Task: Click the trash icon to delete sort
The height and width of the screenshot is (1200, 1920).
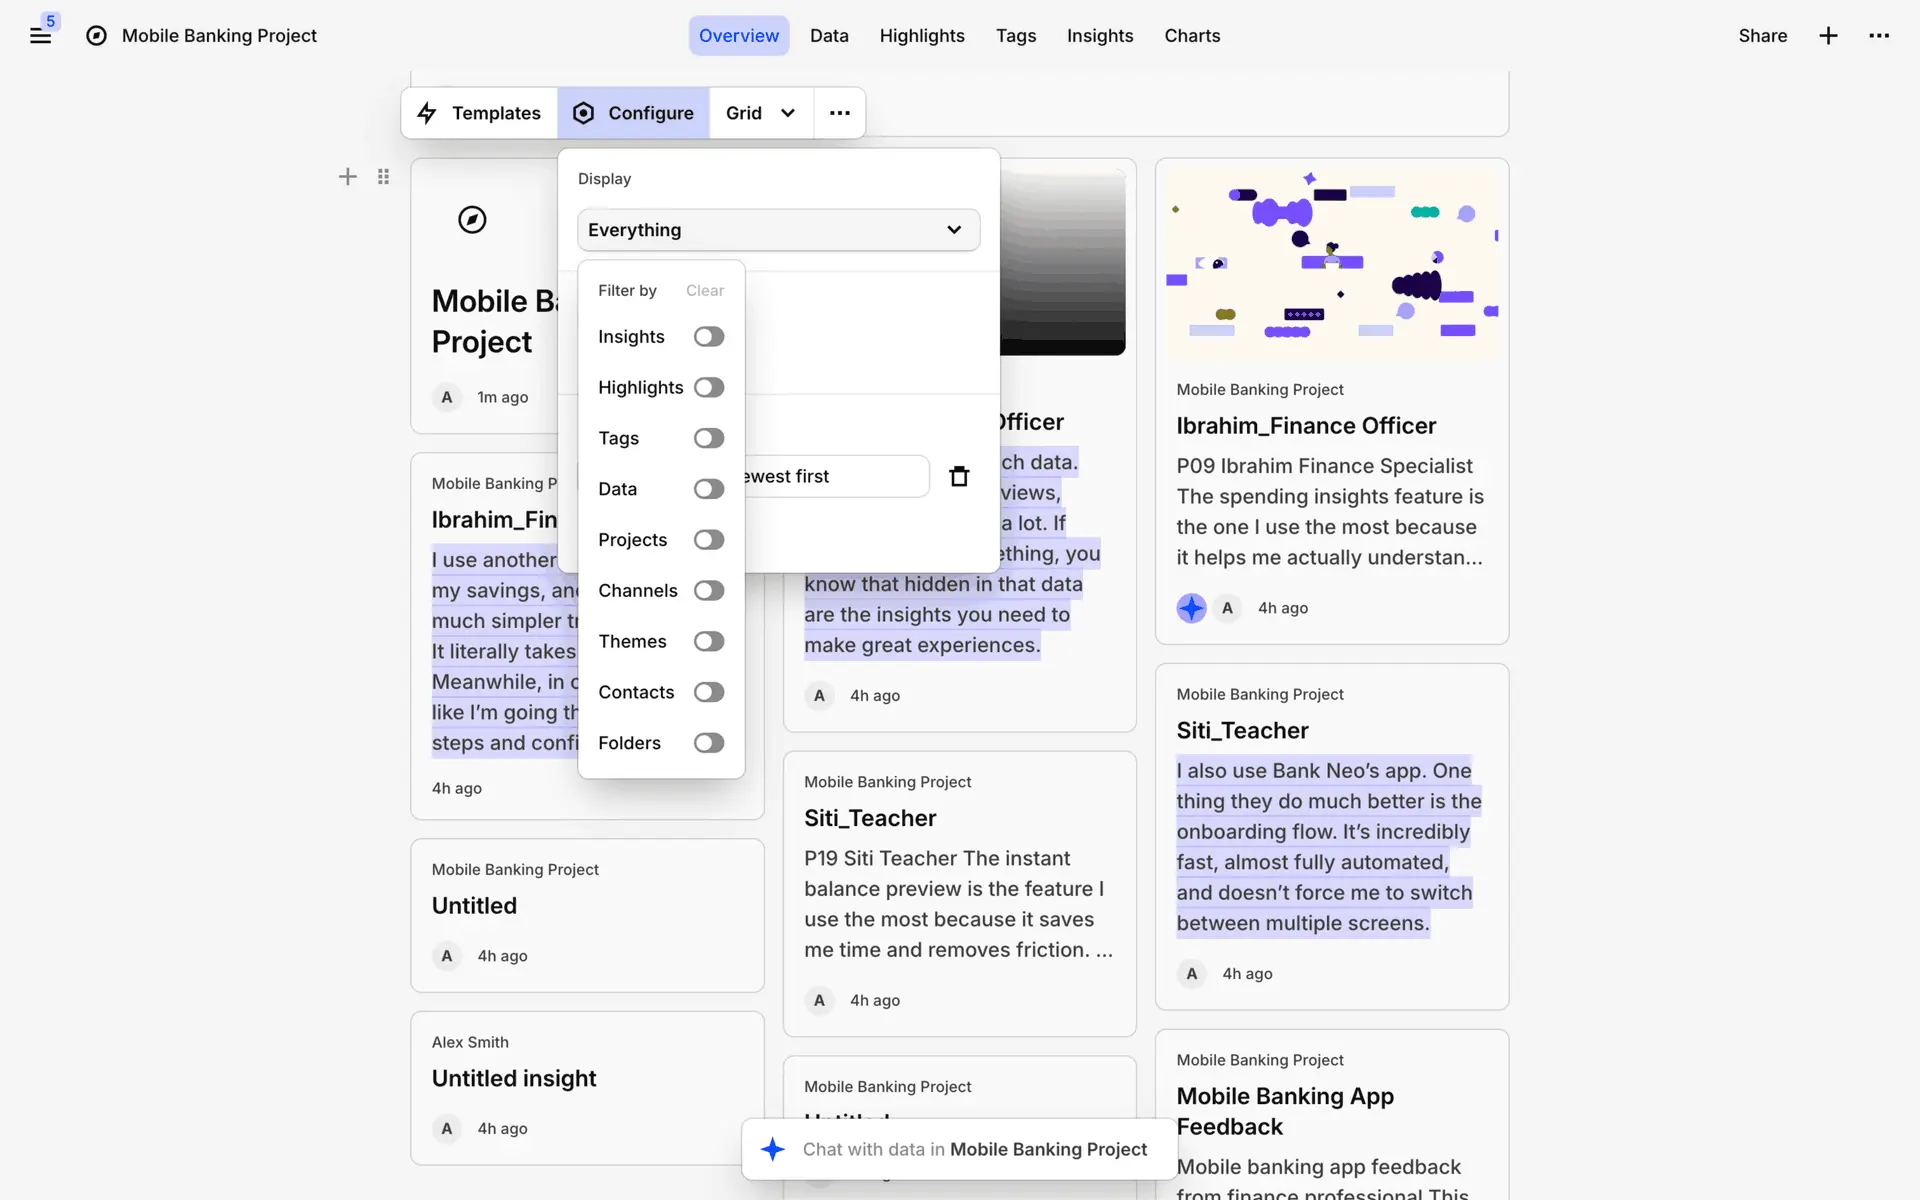Action: pos(959,477)
